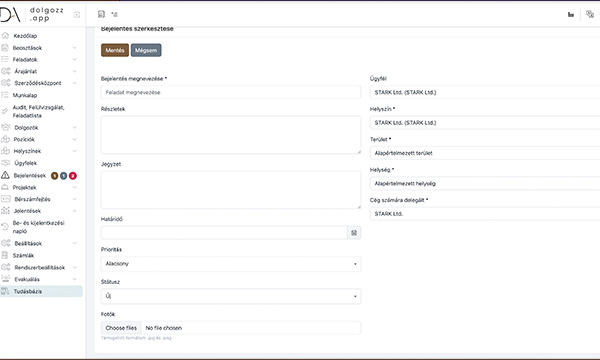Click the Bérszámfejtés sidebar icon
This screenshot has width=600, height=360.
[x=6, y=199]
